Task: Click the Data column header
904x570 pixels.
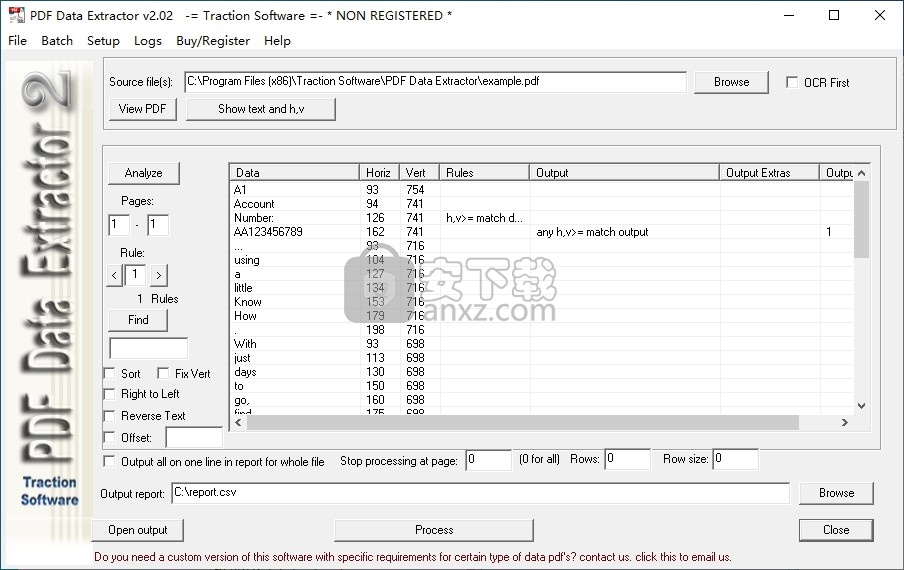Action: click(294, 173)
